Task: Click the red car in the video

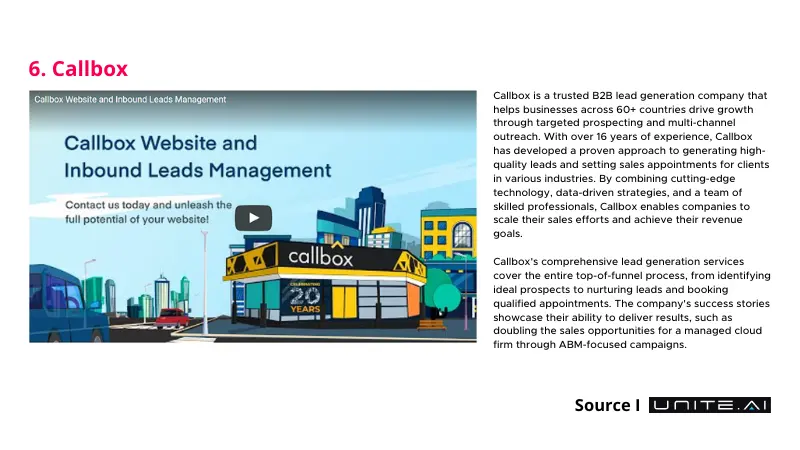Action: coord(172,318)
